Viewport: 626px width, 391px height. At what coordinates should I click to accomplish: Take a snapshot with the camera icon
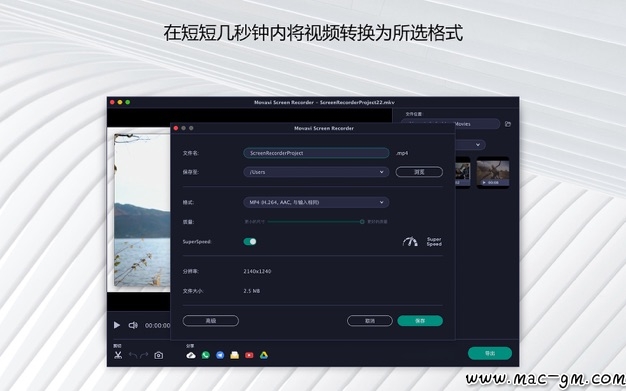pyautogui.click(x=158, y=355)
